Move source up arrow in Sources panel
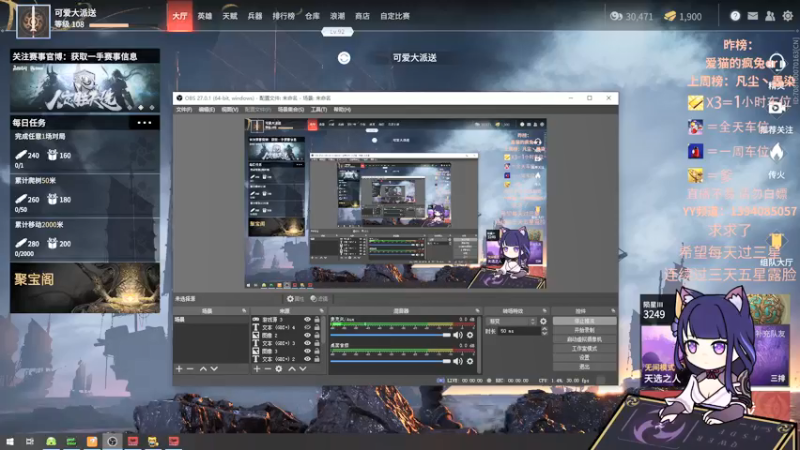This screenshot has height=450, width=800. [292, 368]
